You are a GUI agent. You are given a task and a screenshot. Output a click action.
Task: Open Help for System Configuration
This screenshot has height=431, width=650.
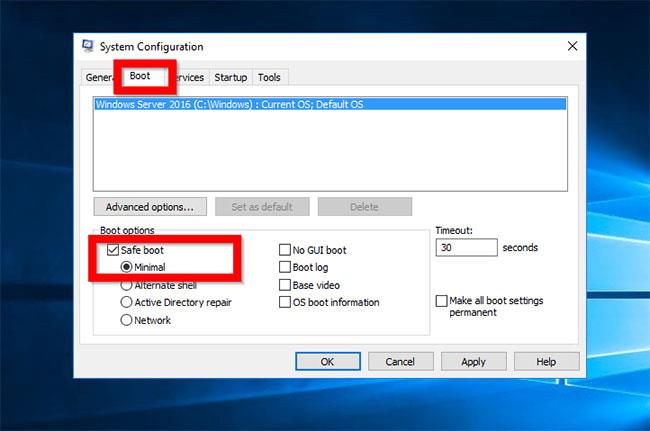click(546, 361)
